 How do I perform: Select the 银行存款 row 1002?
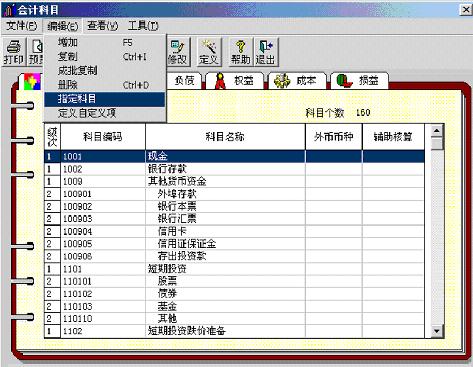click(234, 169)
